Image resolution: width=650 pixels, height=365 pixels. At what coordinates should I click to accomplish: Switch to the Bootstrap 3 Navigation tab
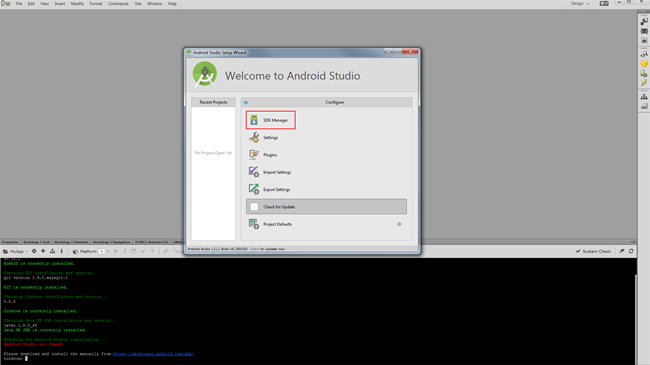point(112,242)
